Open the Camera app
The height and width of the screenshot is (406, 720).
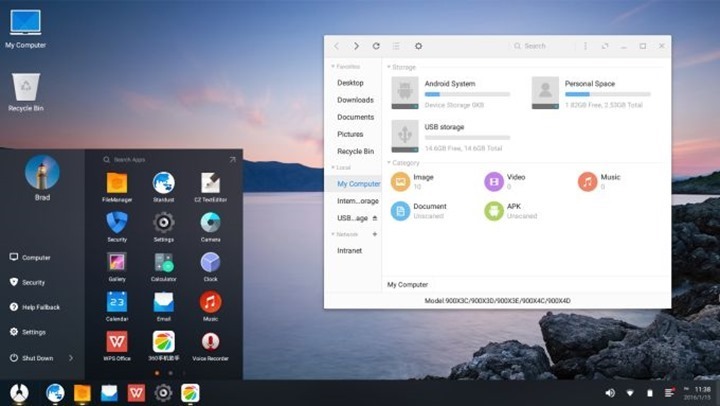click(210, 222)
